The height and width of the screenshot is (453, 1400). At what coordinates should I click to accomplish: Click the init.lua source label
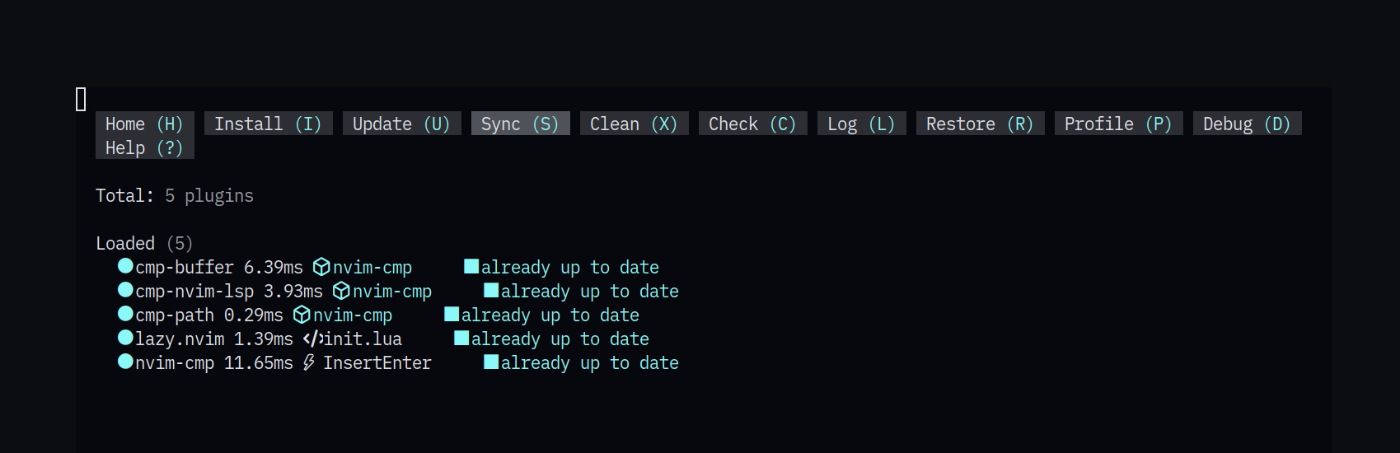tap(362, 339)
